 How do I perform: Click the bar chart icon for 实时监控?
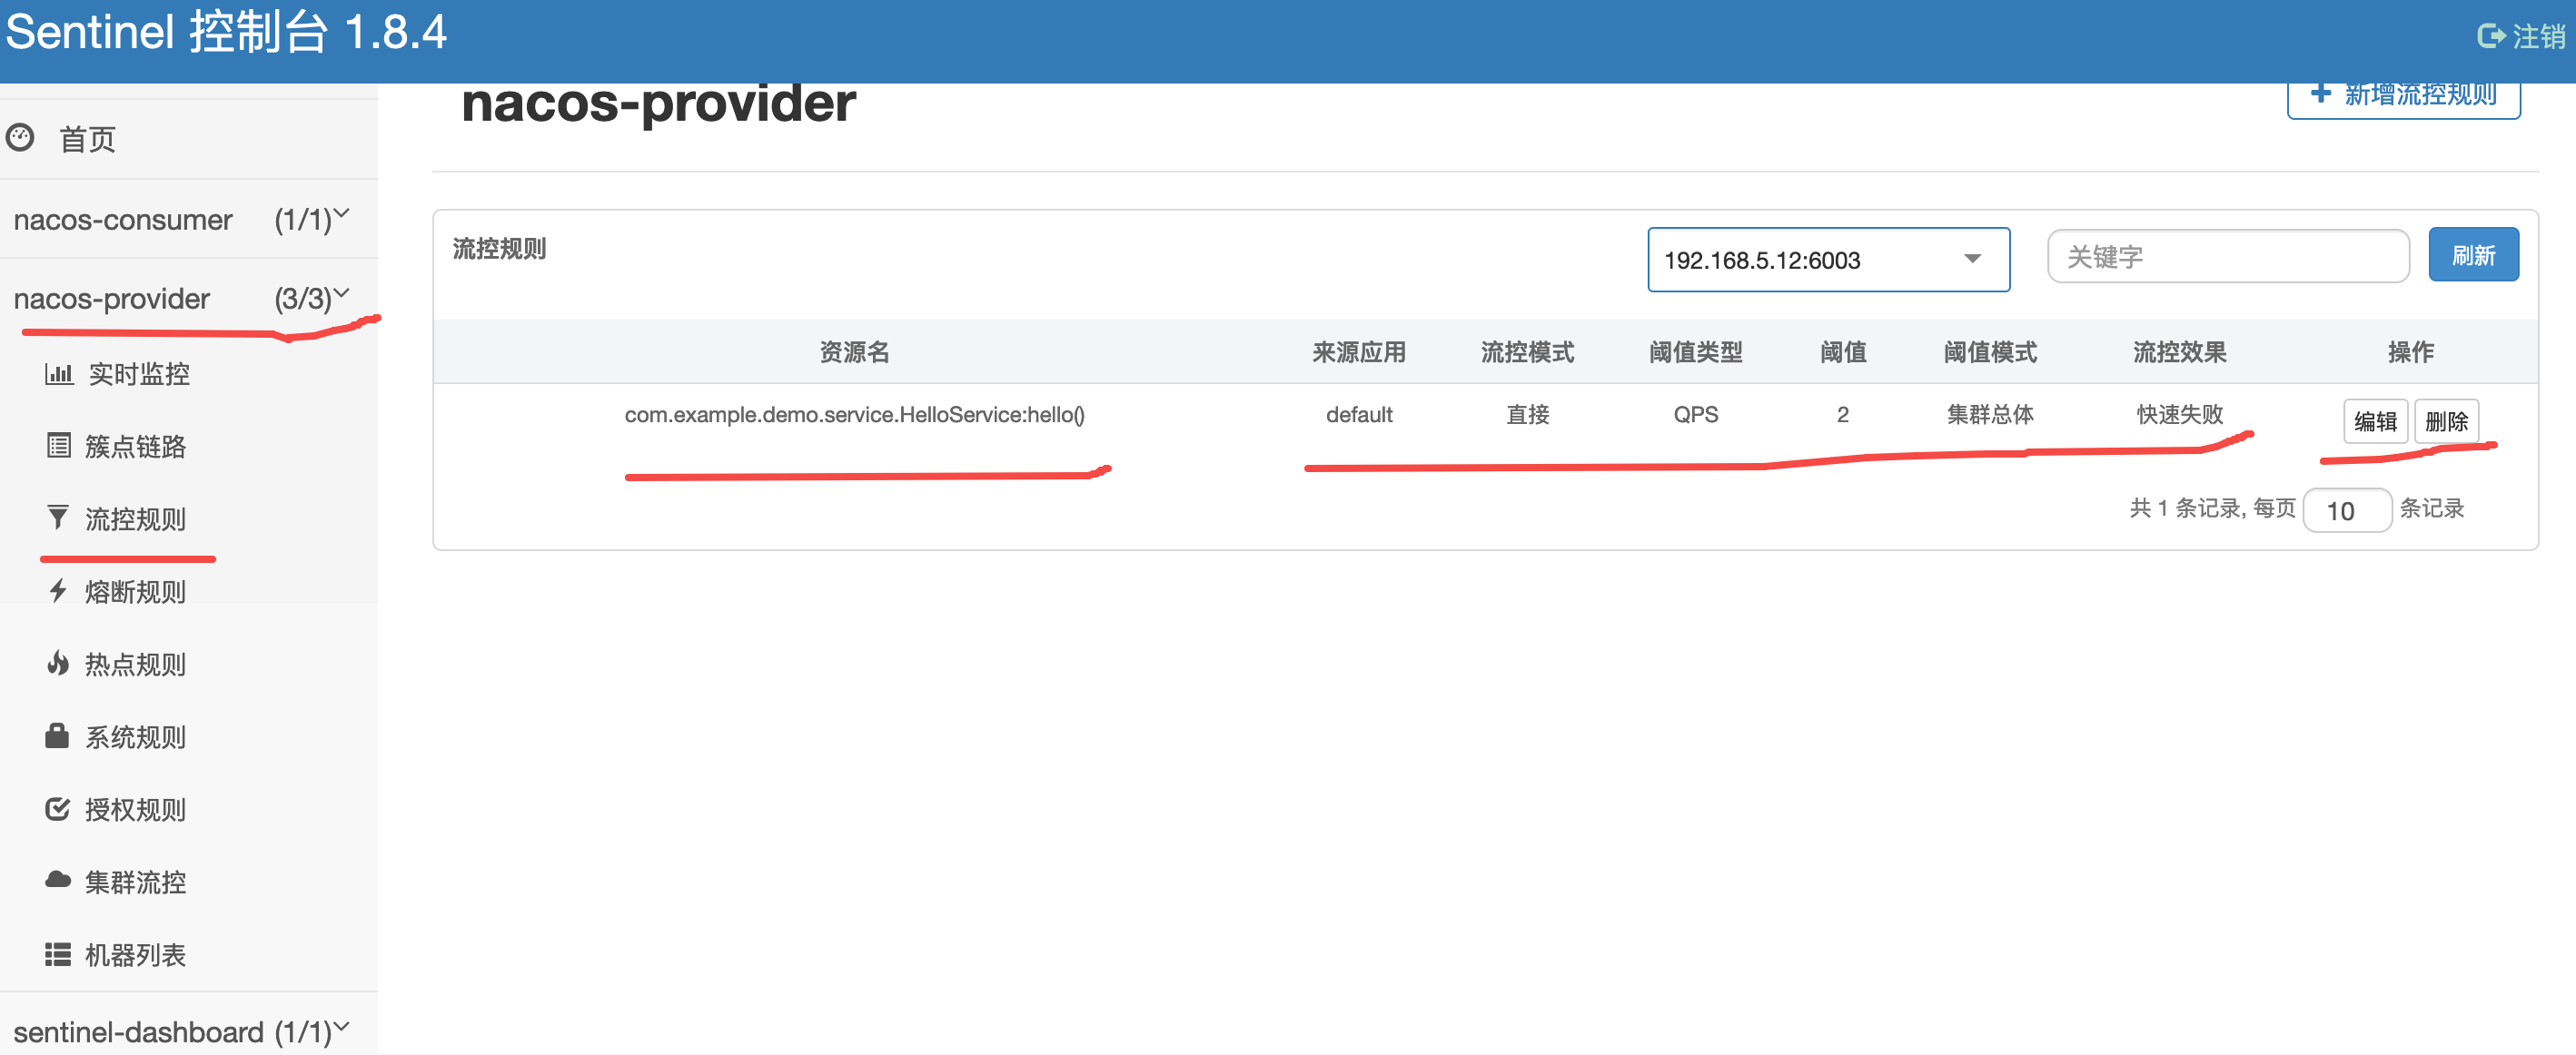(59, 374)
